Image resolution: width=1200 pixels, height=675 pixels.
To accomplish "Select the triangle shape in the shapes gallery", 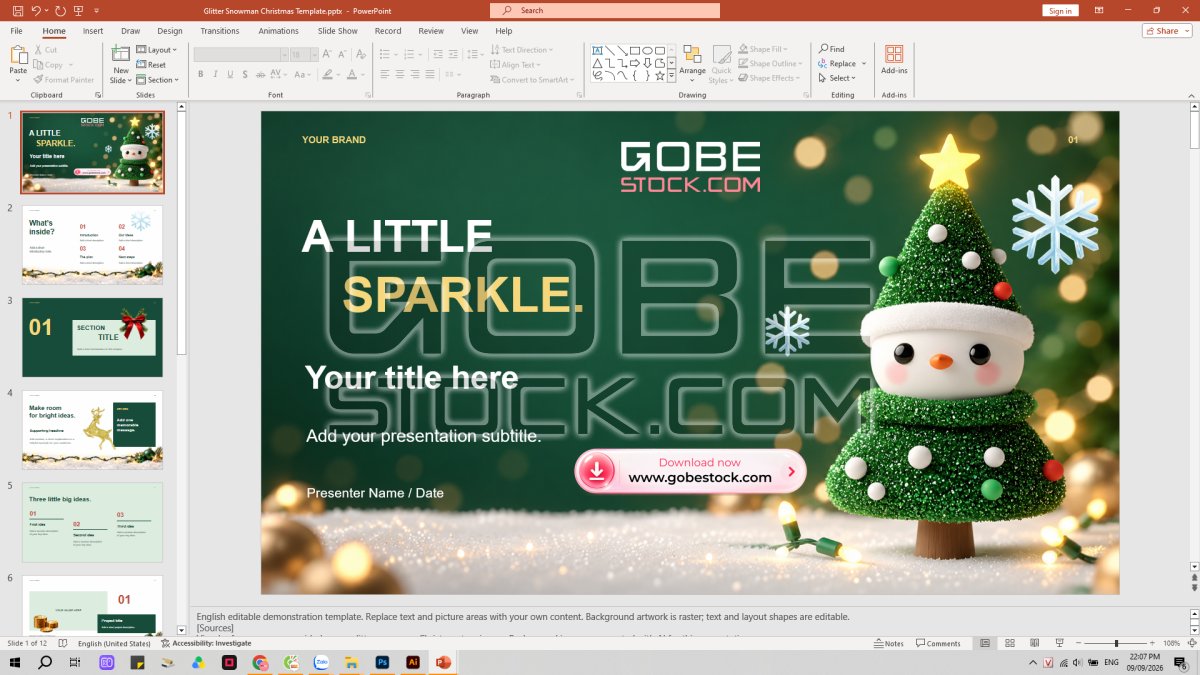I will 597,63.
